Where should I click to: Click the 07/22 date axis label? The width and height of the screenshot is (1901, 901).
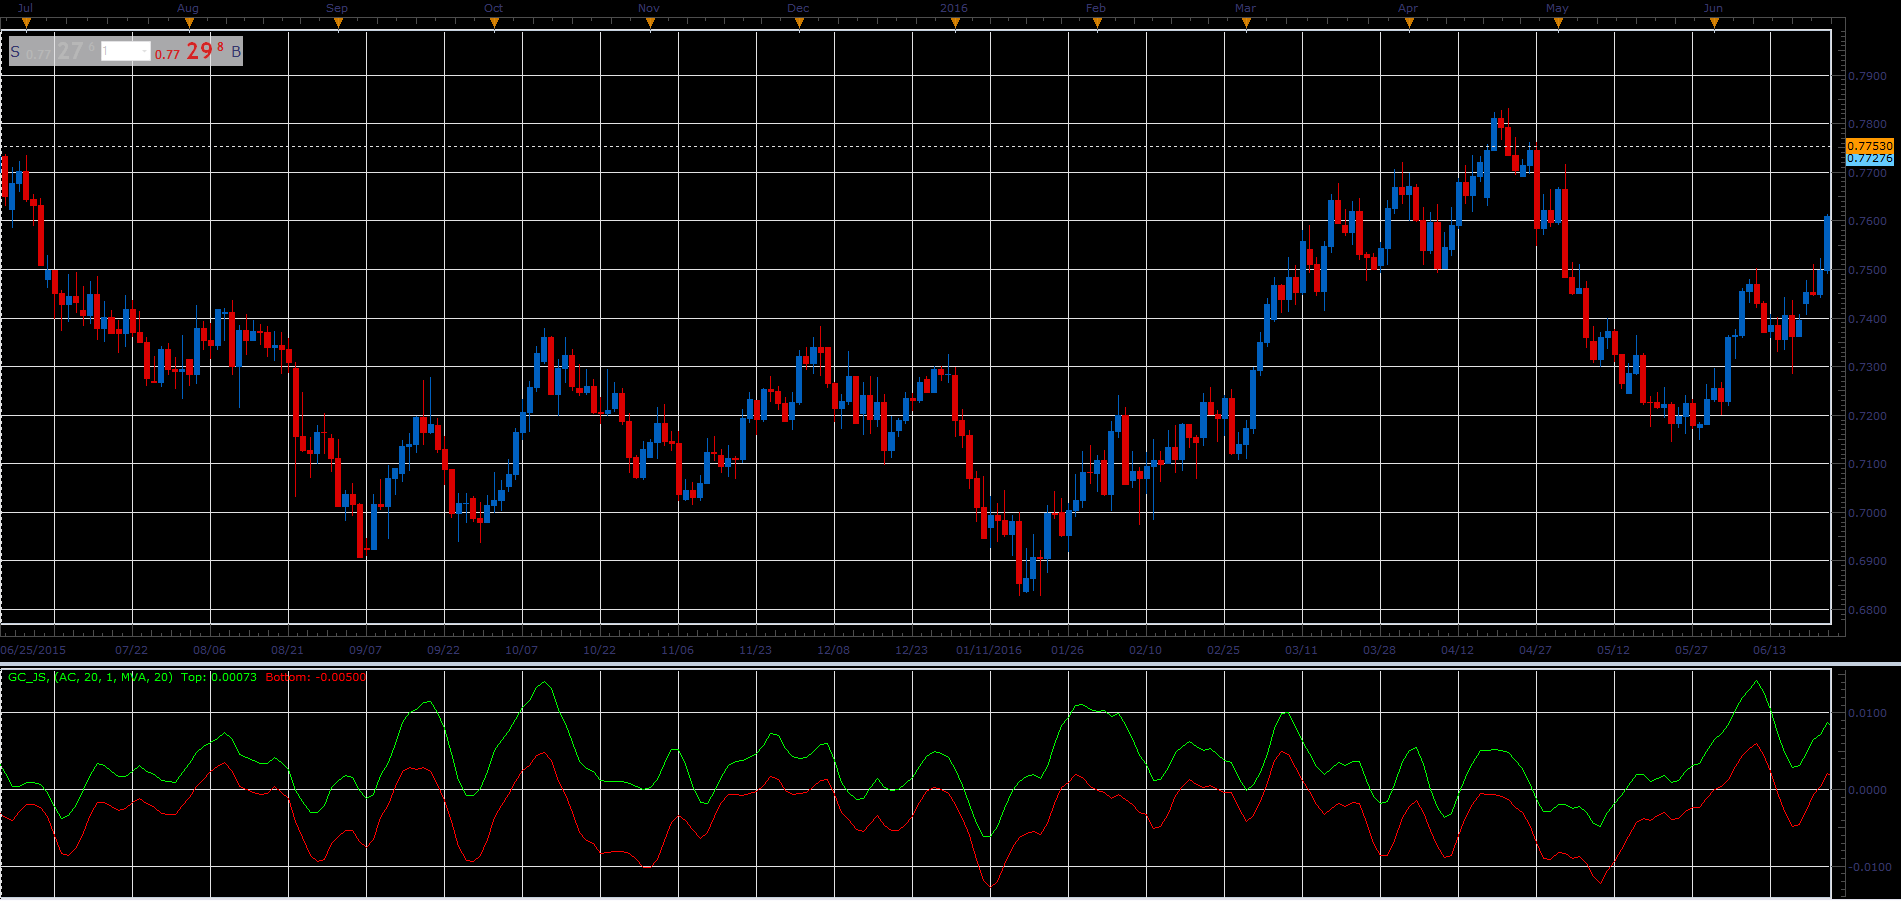tap(132, 650)
